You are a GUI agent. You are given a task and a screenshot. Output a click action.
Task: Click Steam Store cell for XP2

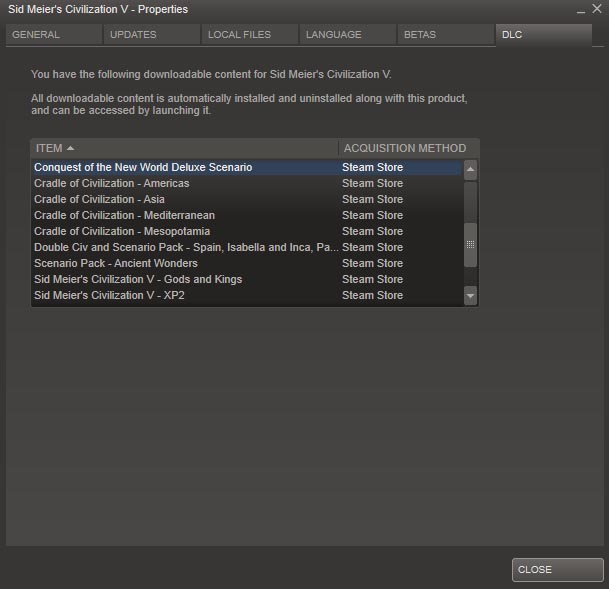coord(372,295)
